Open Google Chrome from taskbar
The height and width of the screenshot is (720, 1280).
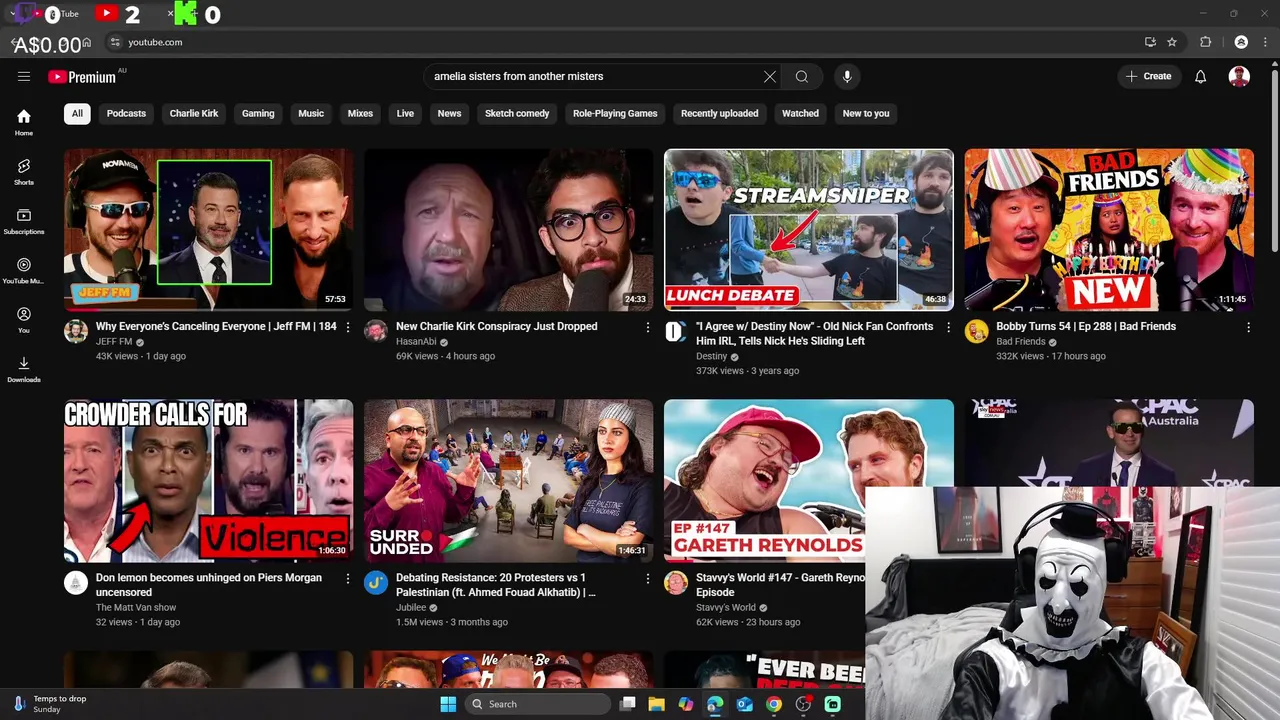774,704
